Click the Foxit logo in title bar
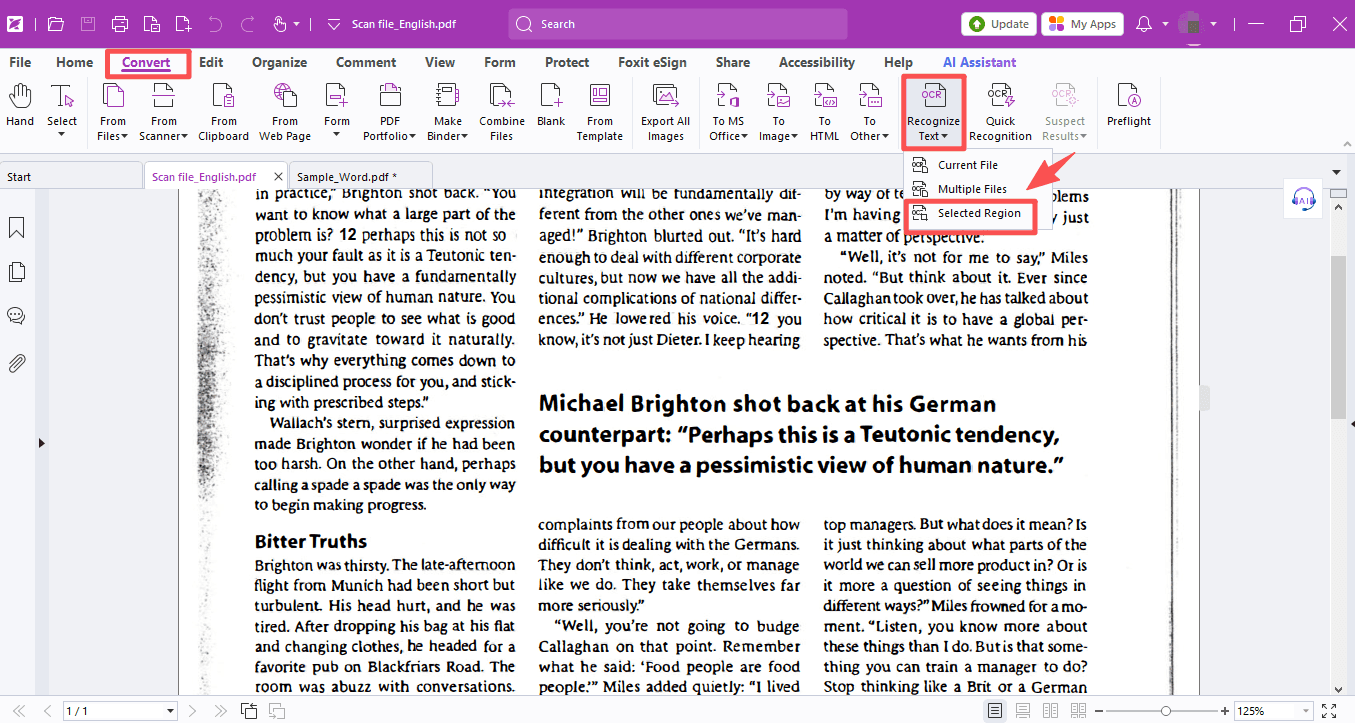This screenshot has height=723, width=1355. pyautogui.click(x=16, y=24)
